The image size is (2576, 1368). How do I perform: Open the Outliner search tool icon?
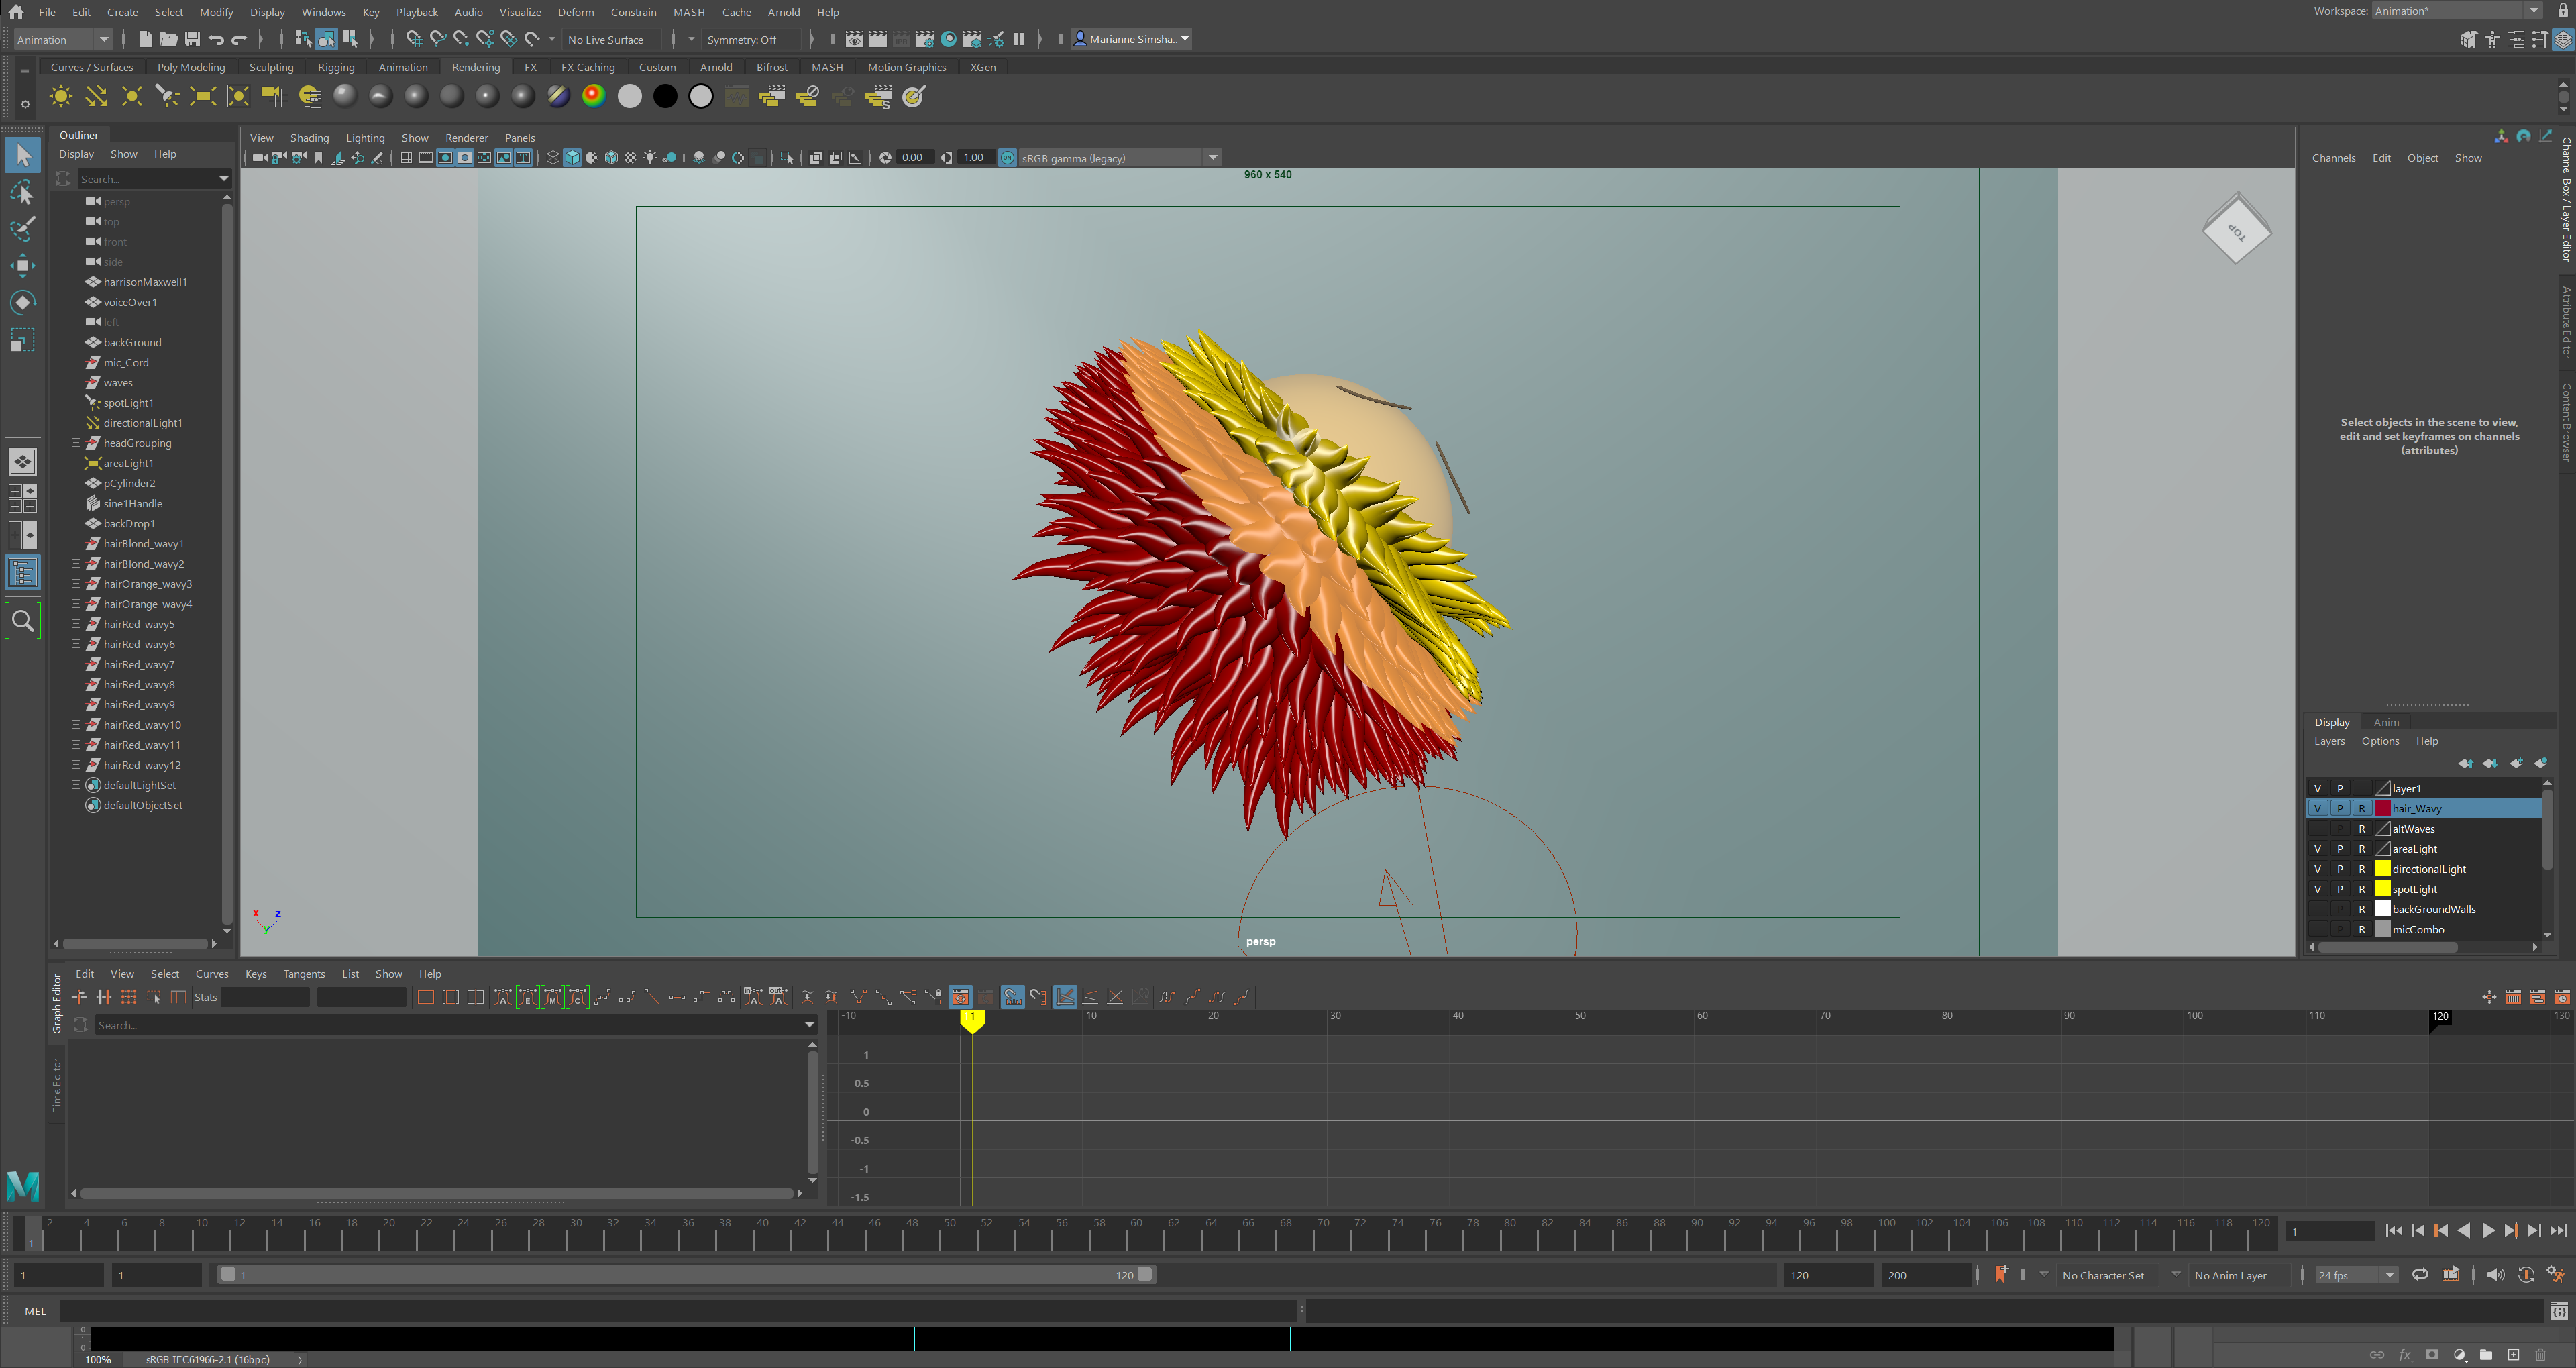click(x=22, y=621)
